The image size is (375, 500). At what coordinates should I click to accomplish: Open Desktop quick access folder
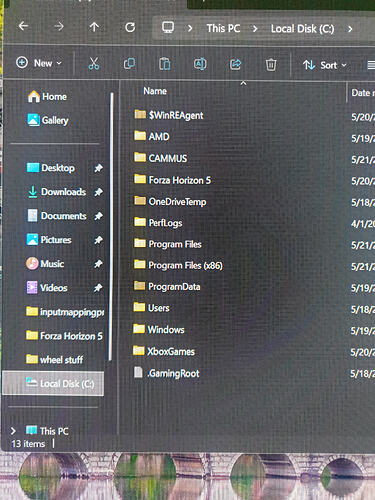(x=50, y=168)
